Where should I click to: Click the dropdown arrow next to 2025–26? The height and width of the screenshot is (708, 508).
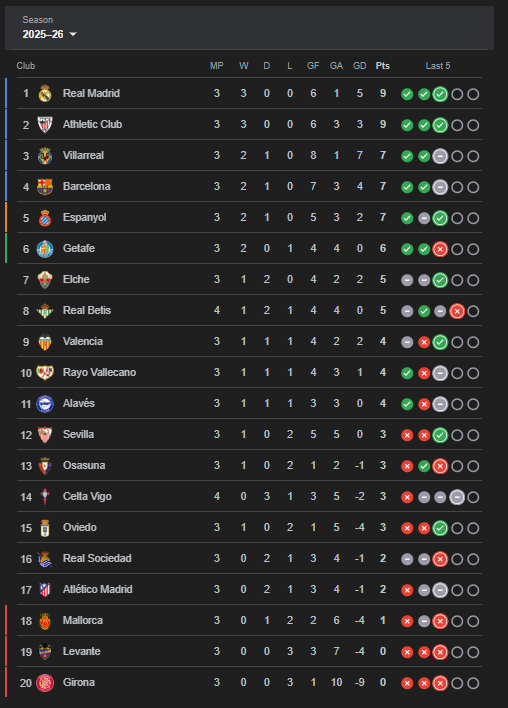pyautogui.click(x=73, y=35)
